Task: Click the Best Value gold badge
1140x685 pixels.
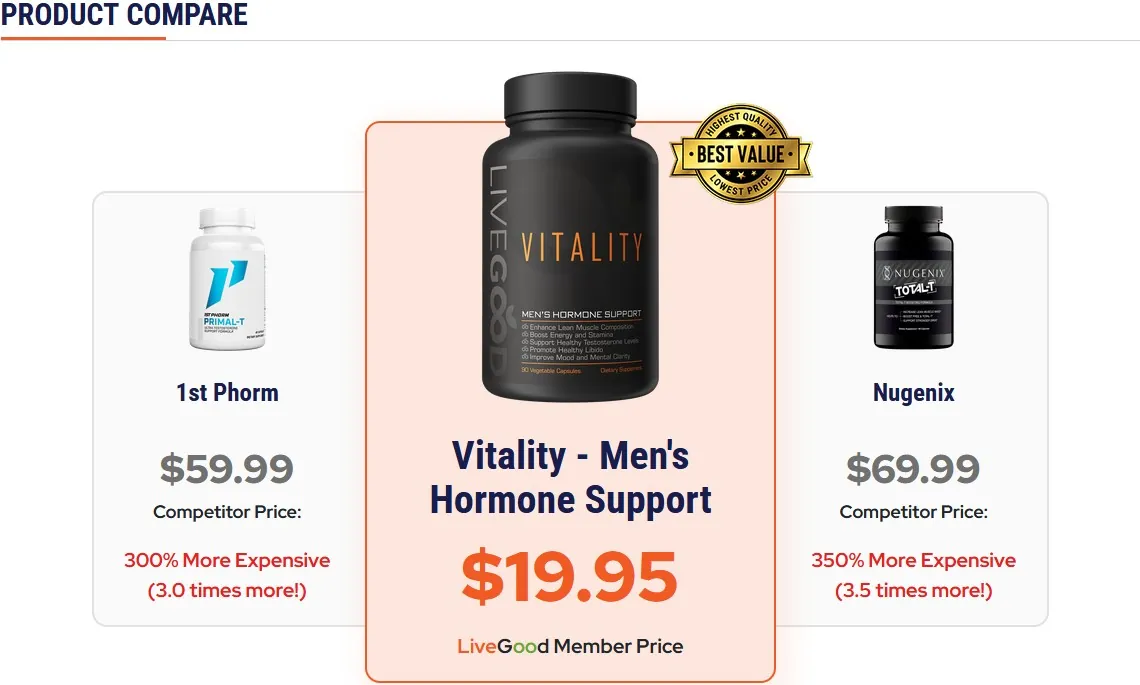Action: [740, 153]
